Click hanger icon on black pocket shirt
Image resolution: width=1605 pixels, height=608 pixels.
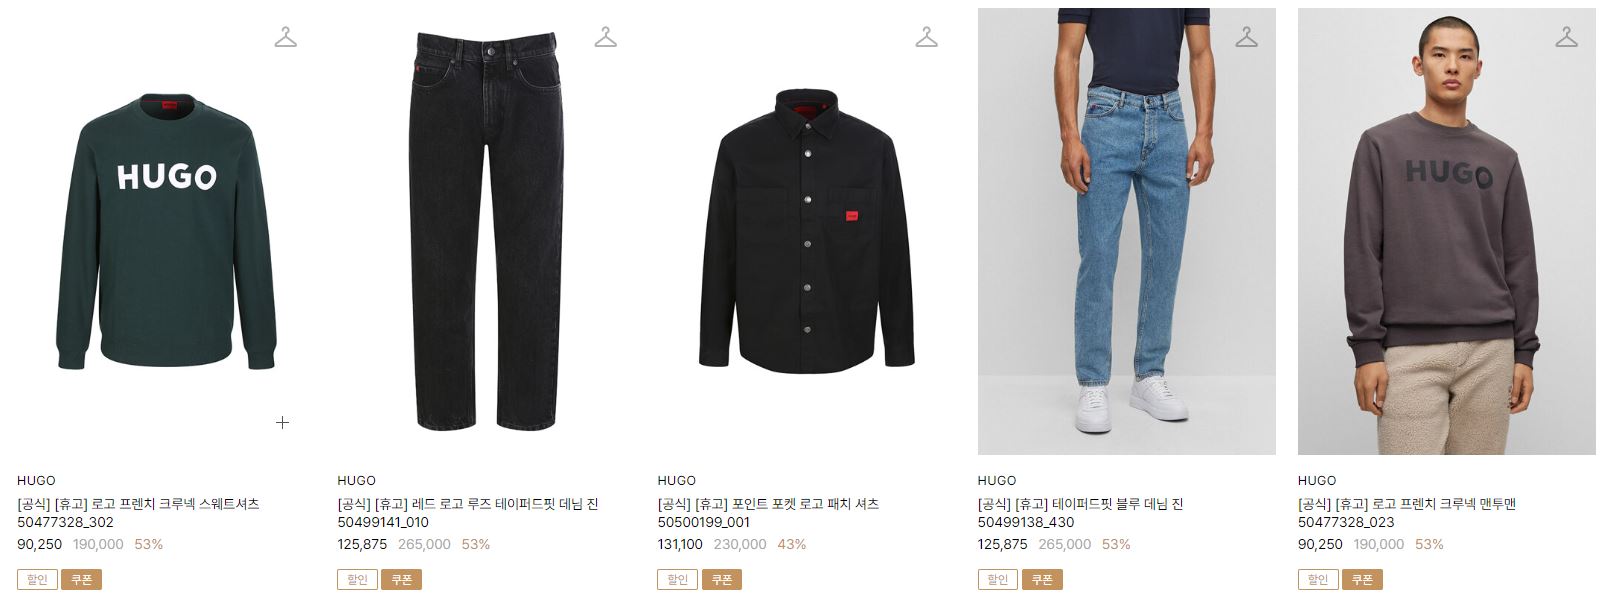pyautogui.click(x=926, y=38)
